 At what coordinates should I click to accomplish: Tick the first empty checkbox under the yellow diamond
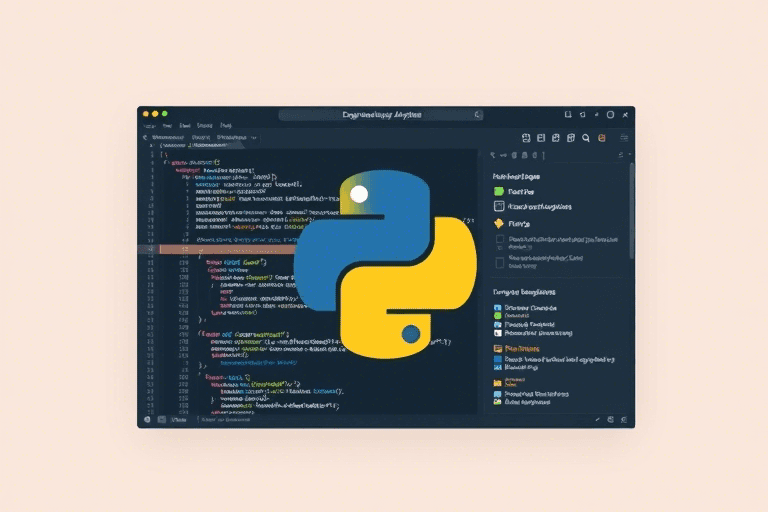(500, 239)
